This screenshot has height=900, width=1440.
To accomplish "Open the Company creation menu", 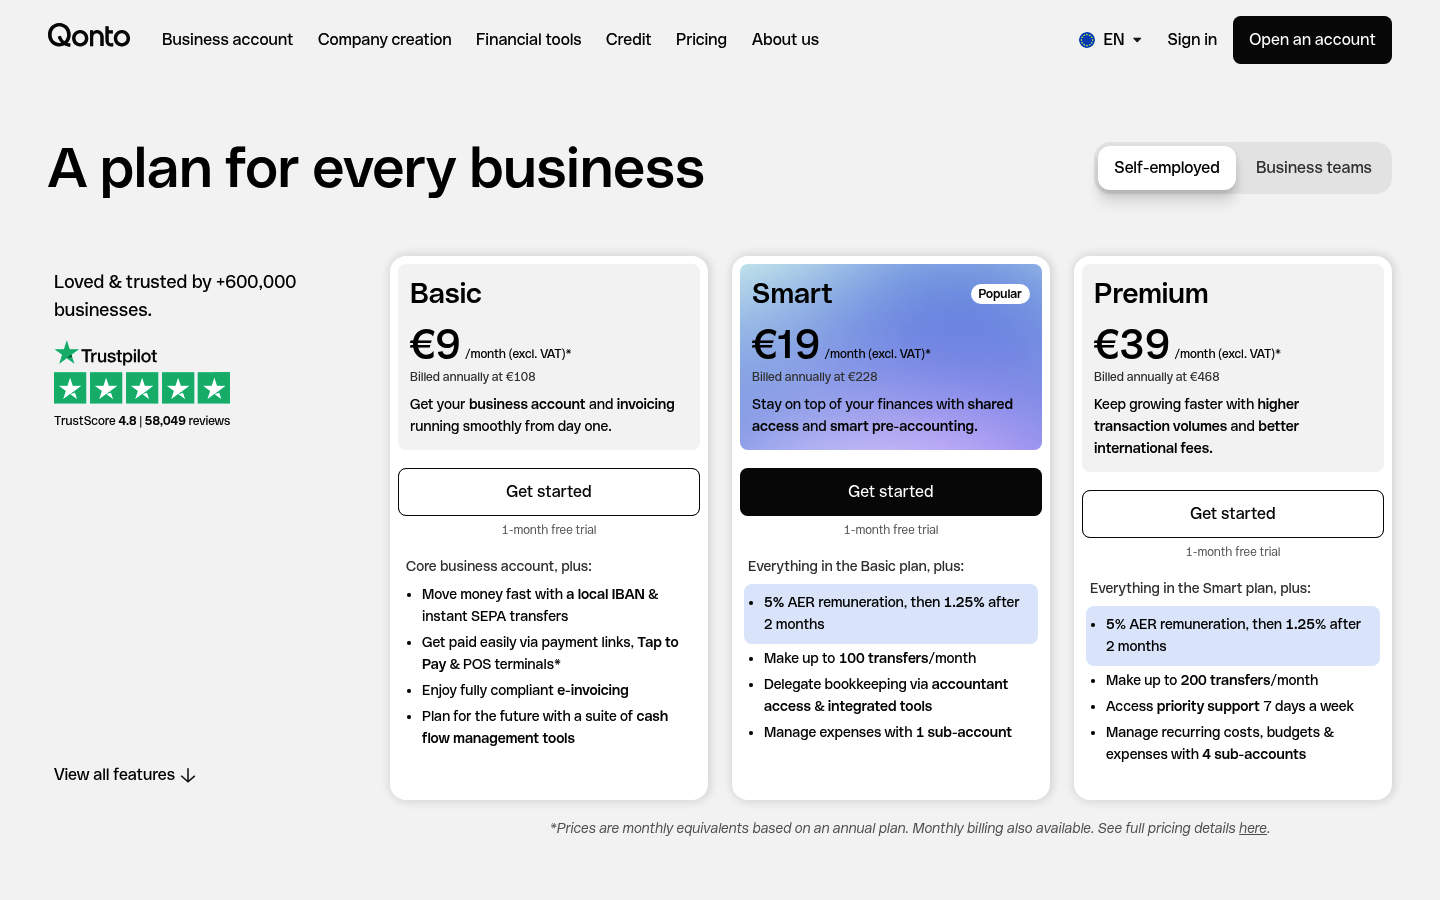I will (x=385, y=39).
